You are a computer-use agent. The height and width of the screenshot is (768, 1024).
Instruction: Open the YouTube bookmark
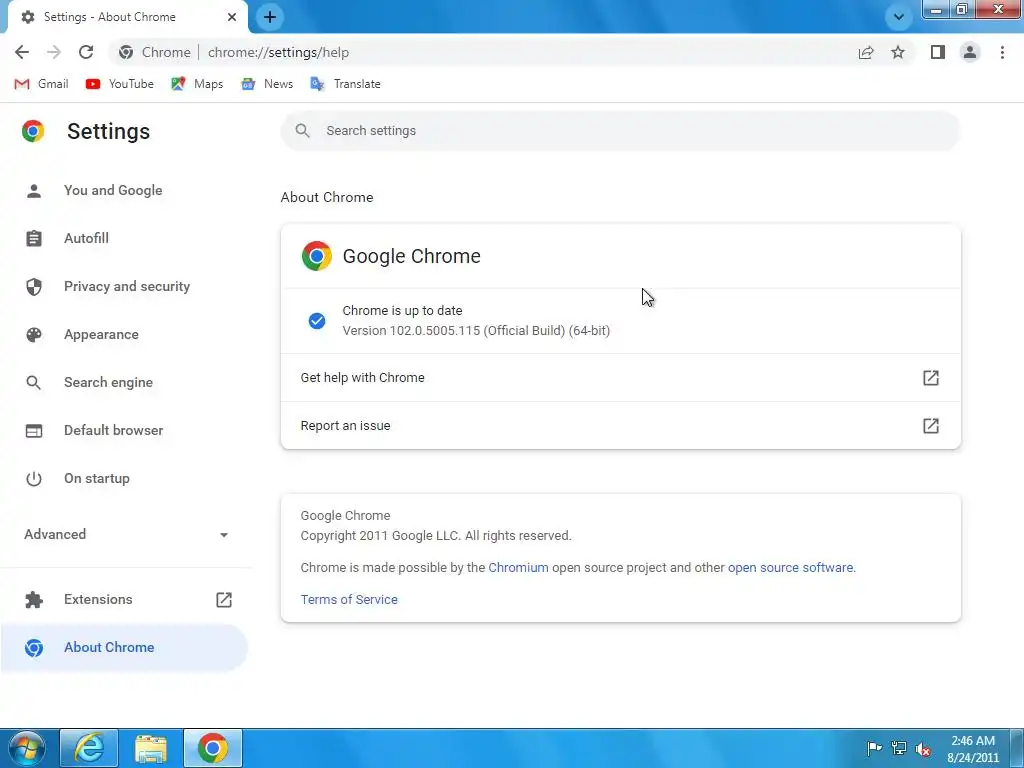click(x=120, y=84)
